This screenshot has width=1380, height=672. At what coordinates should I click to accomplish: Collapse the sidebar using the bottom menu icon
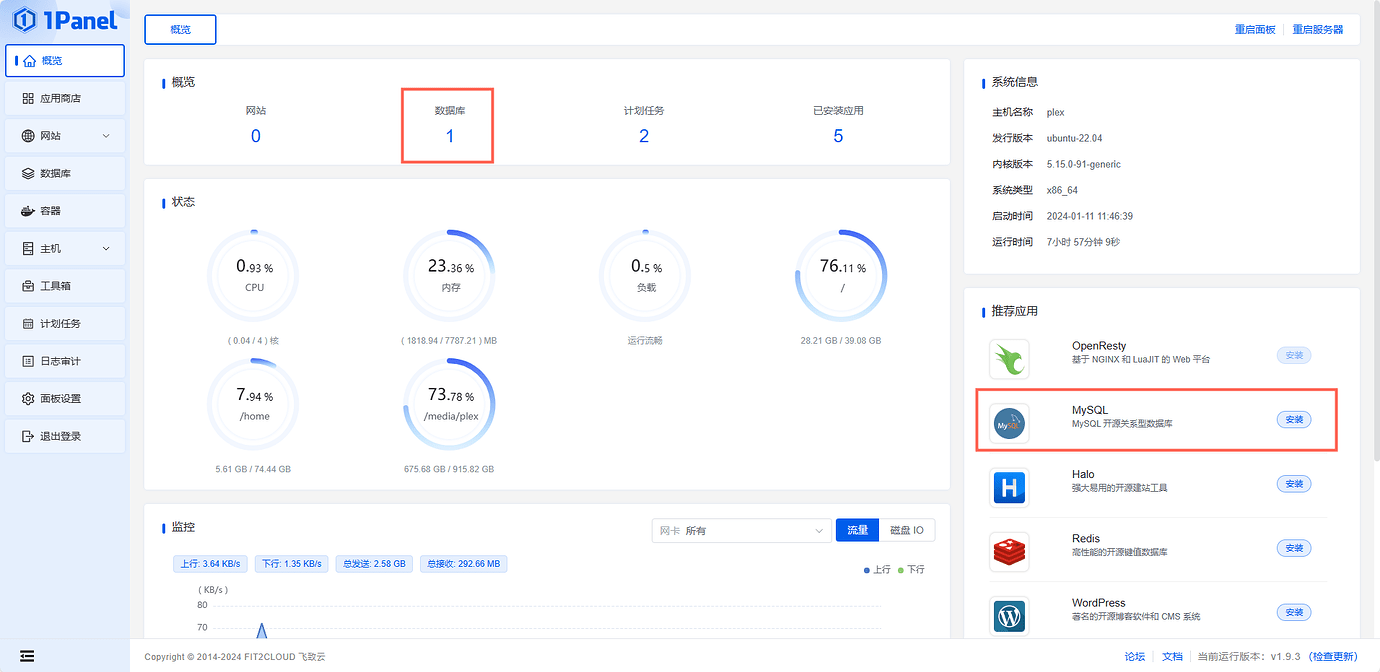(x=27, y=656)
